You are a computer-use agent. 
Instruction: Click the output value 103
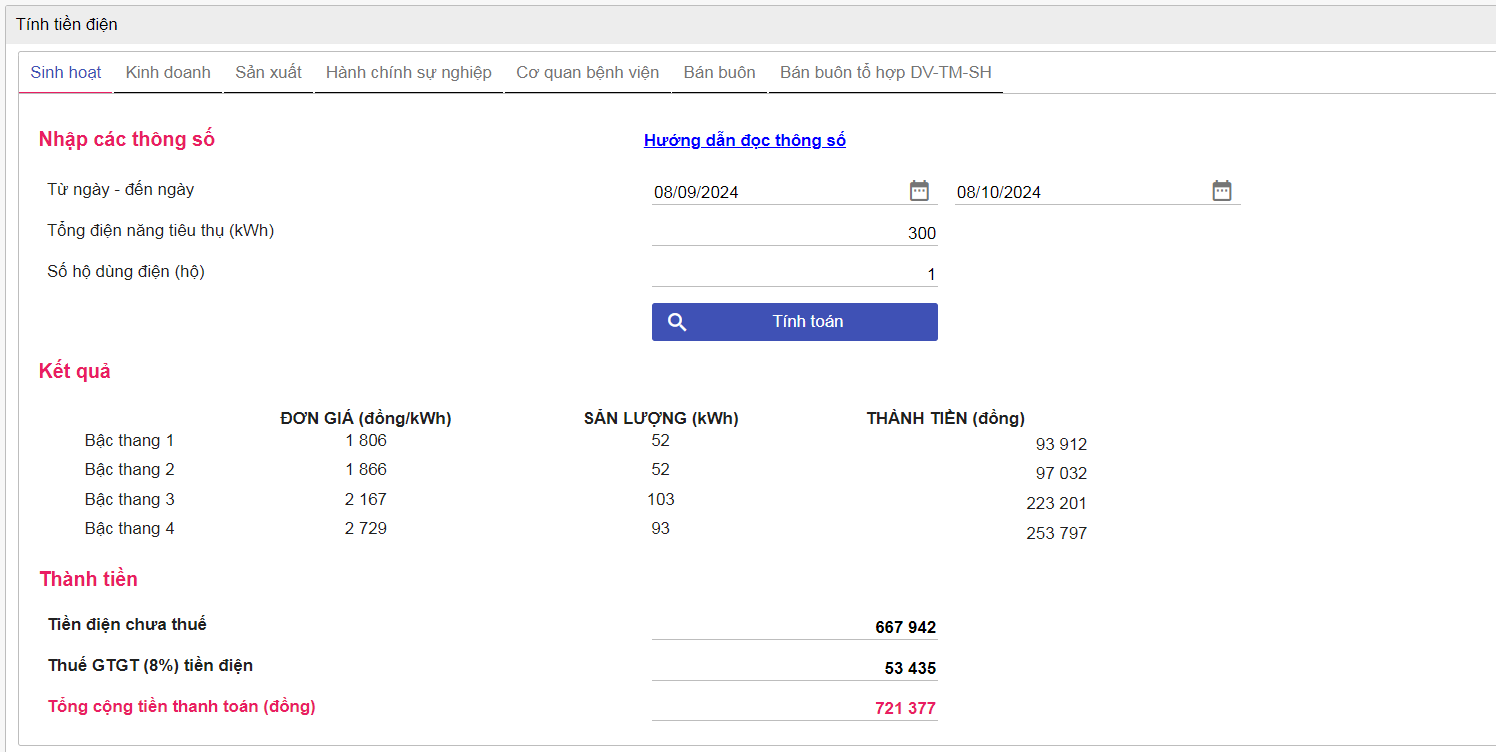pyautogui.click(x=661, y=499)
